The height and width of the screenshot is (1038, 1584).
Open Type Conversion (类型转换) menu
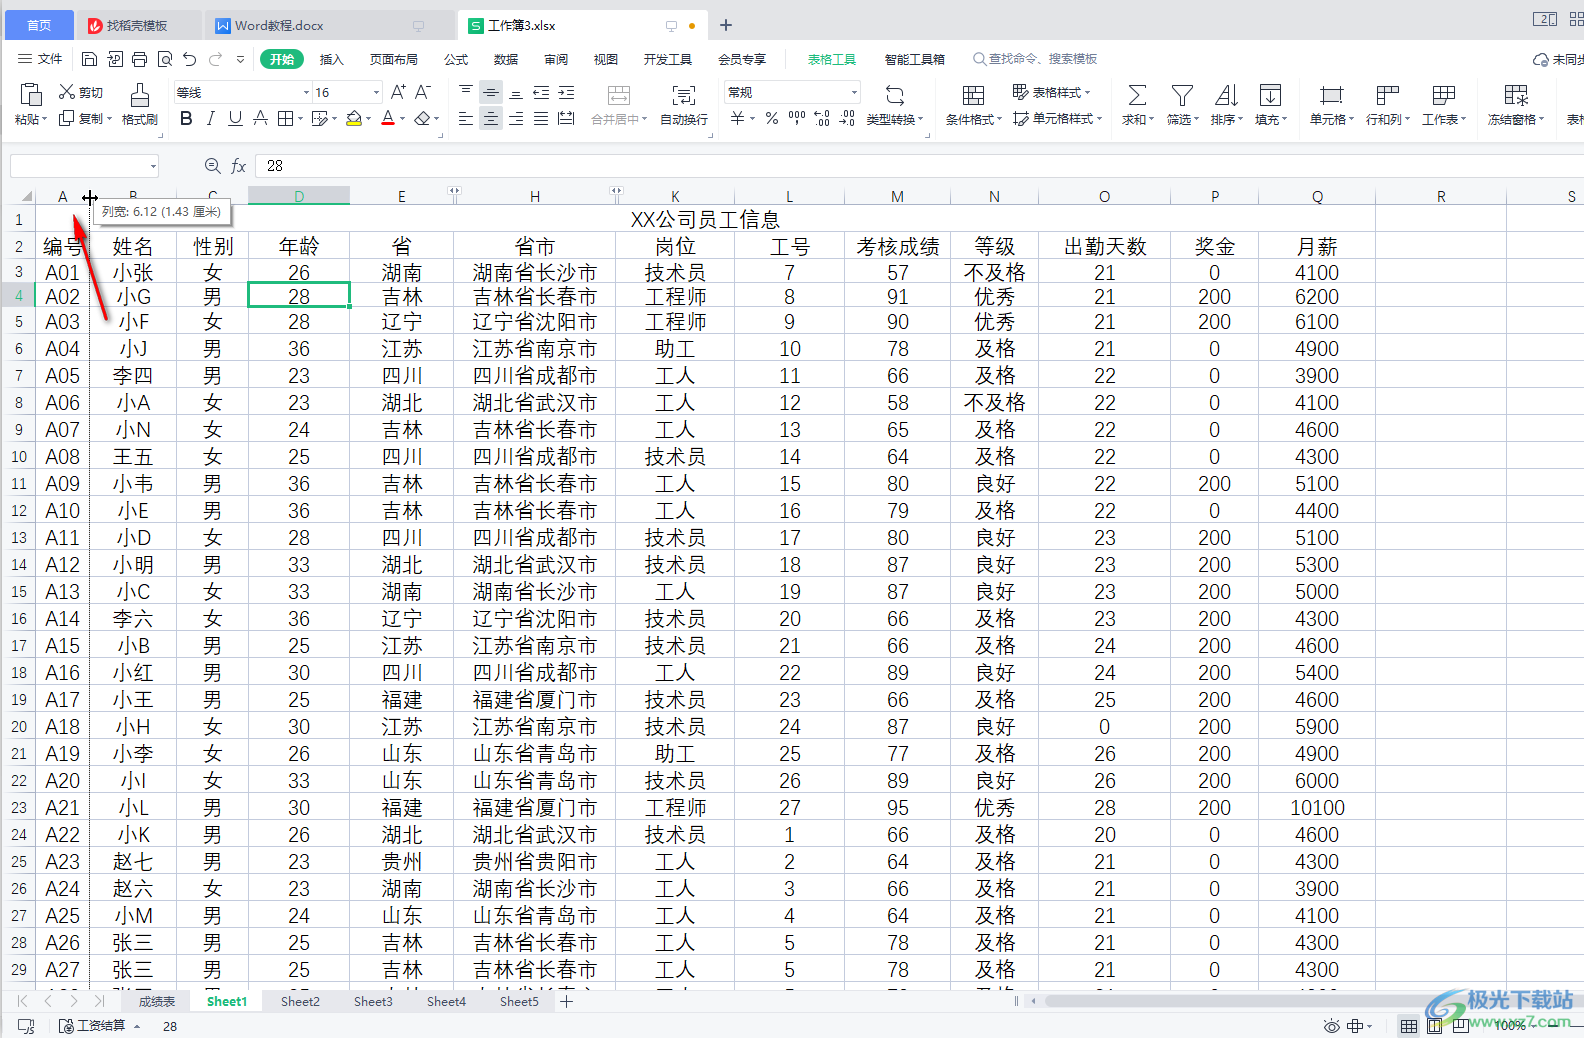[x=895, y=104]
